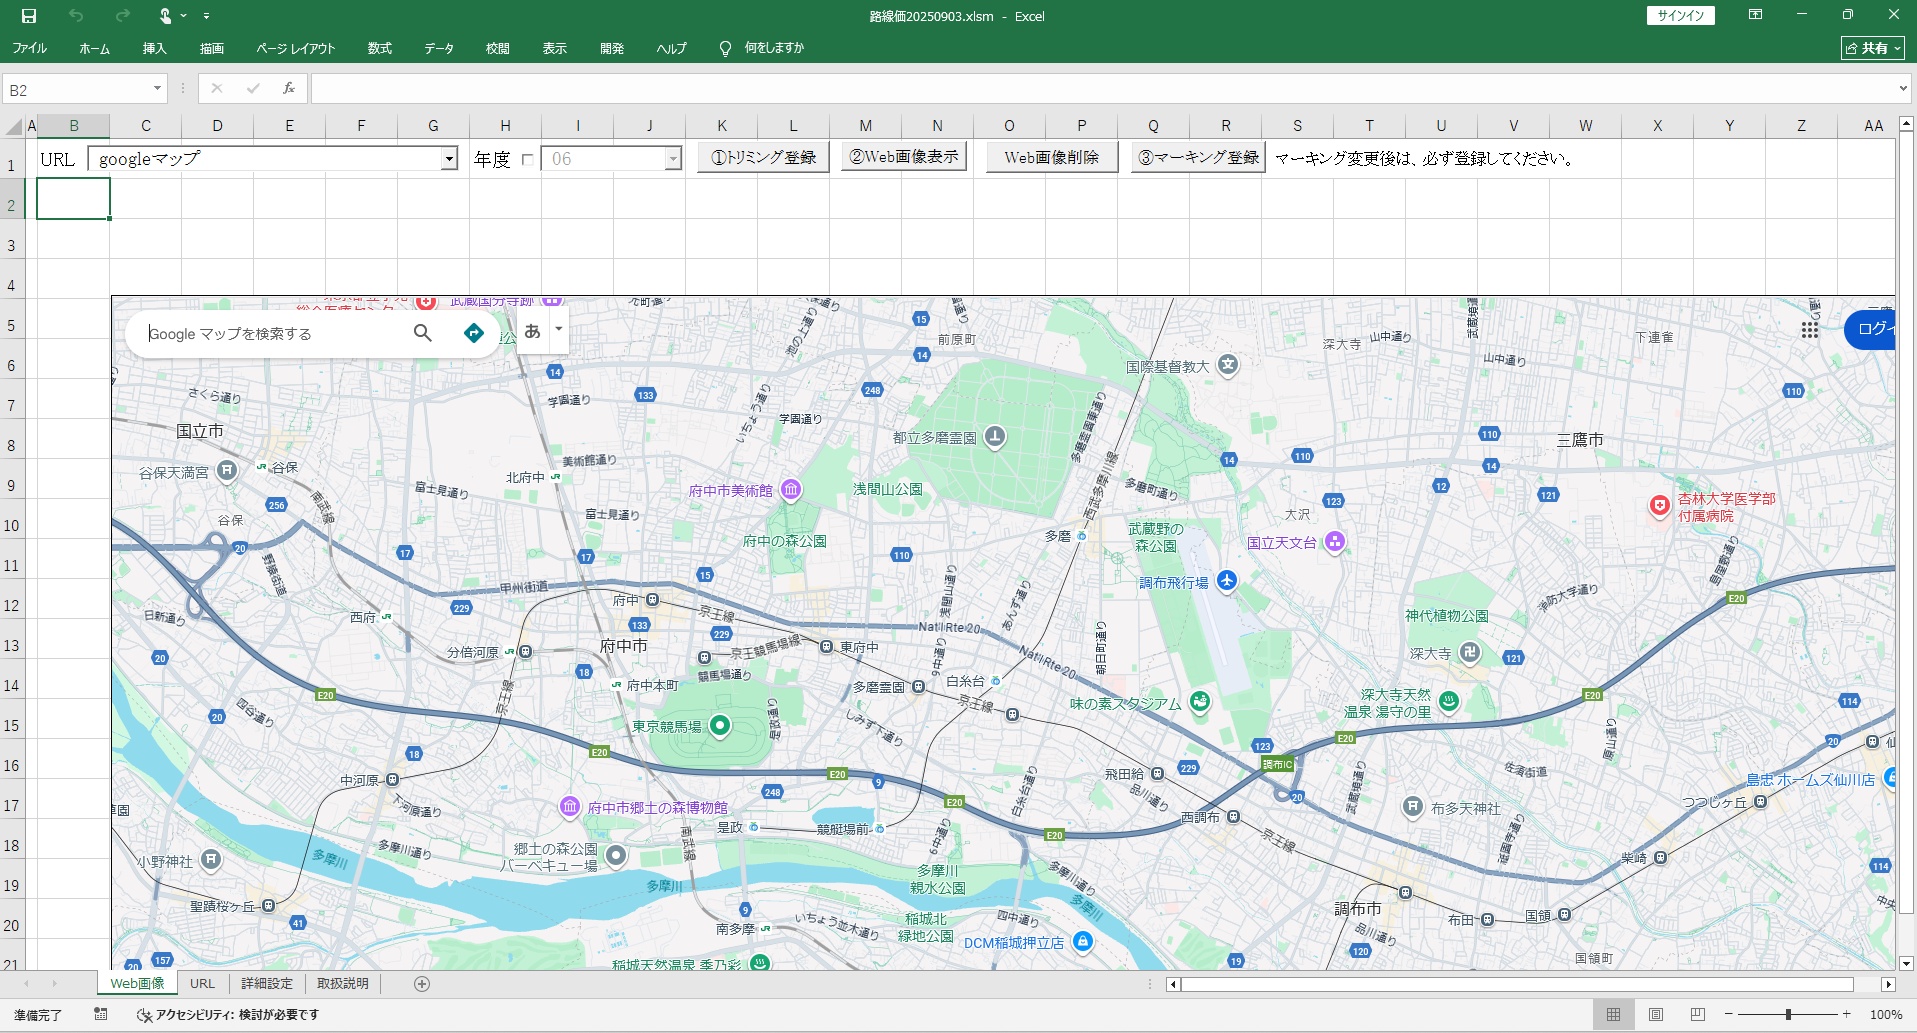Click the Redo arrow icon
Viewport: 1917px width, 1033px height.
123,16
